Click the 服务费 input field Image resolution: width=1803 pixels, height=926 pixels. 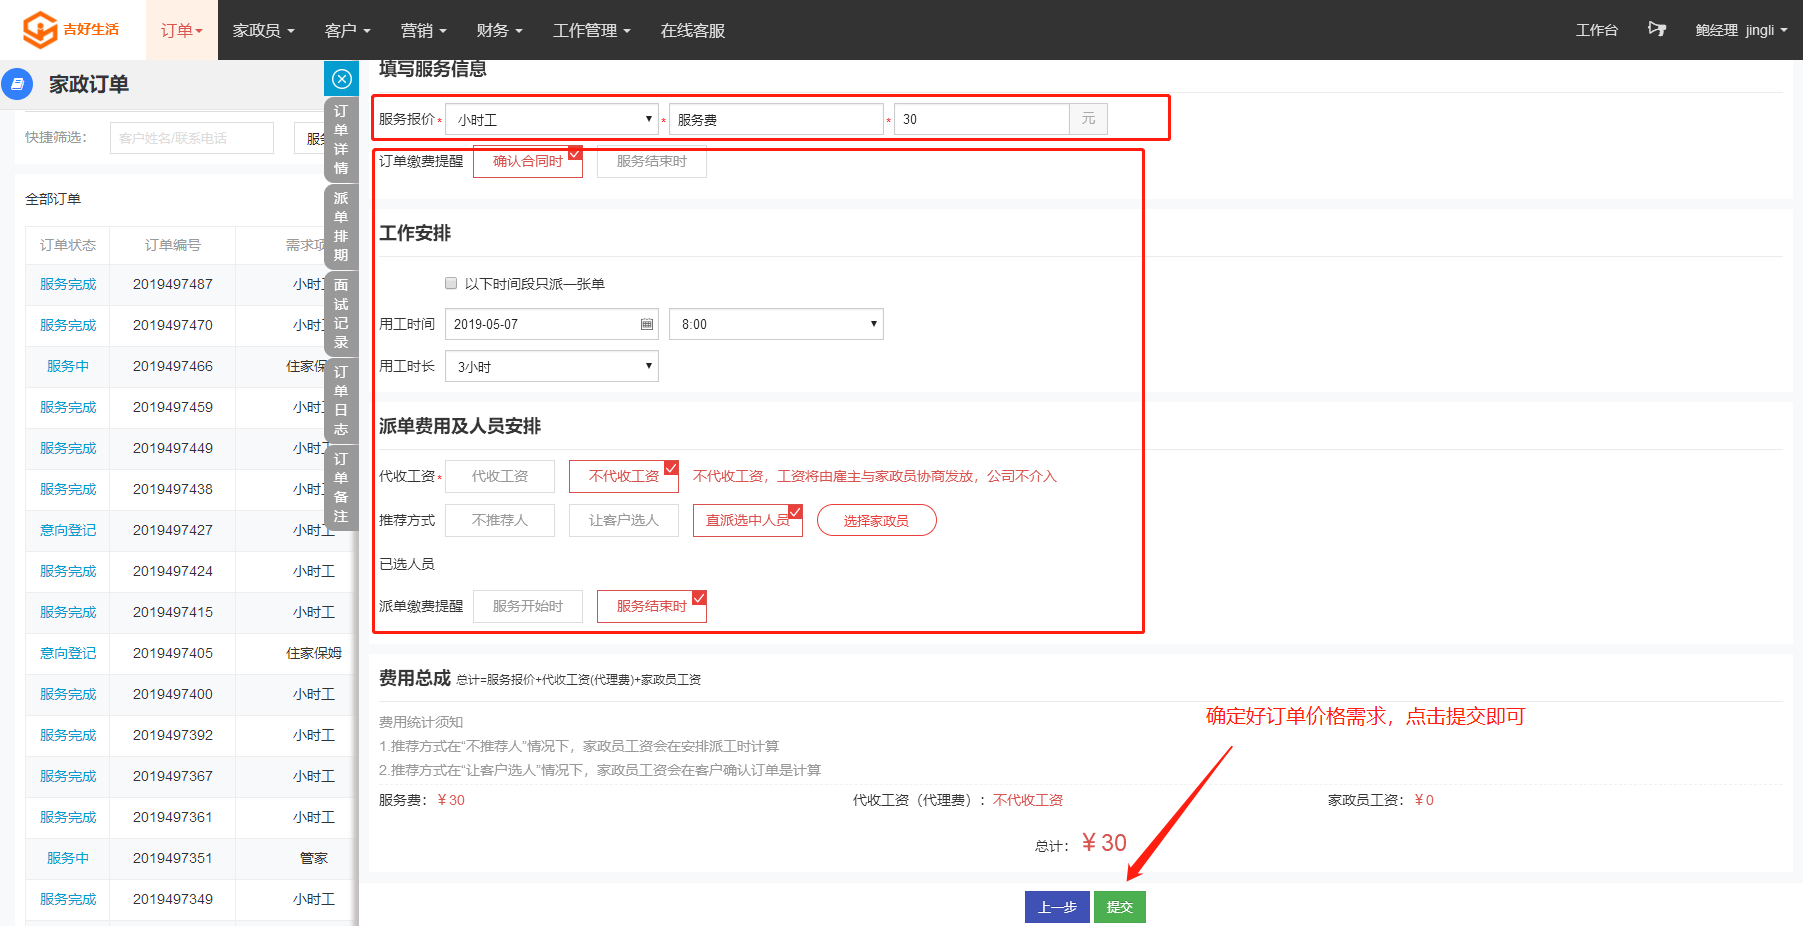(776, 119)
